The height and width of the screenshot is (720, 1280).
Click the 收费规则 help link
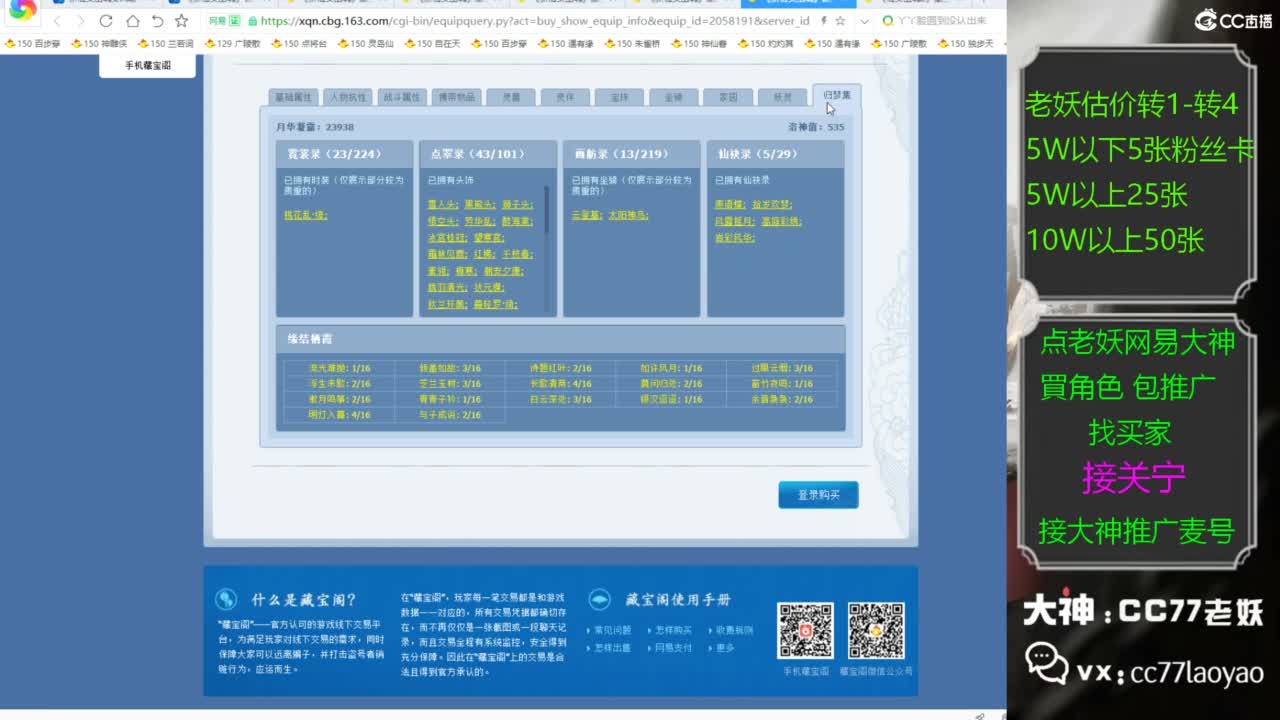(734, 630)
